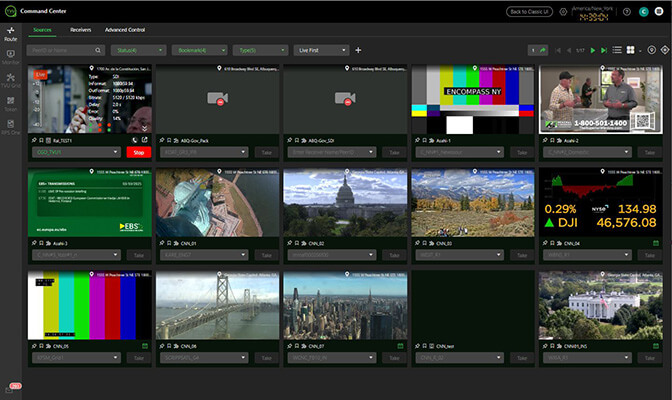The height and width of the screenshot is (400, 672).
Task: Open the schedule calendar icon on the CNN01_INS card
Action: (656, 346)
